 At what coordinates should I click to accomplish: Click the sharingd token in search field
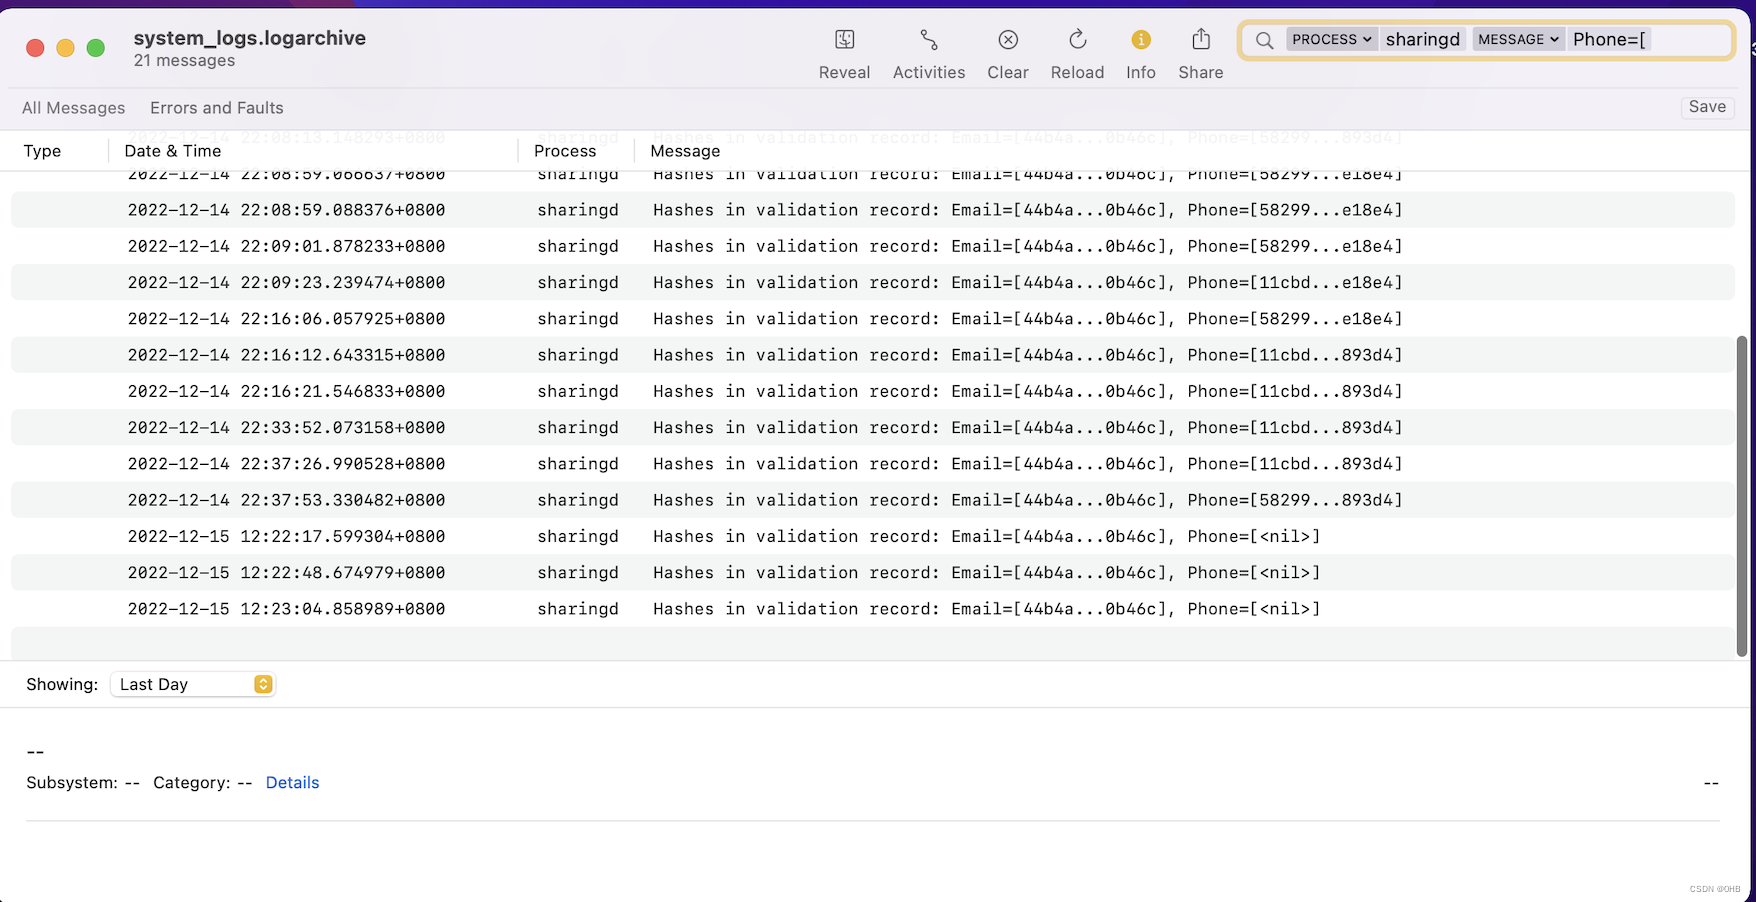point(1423,40)
